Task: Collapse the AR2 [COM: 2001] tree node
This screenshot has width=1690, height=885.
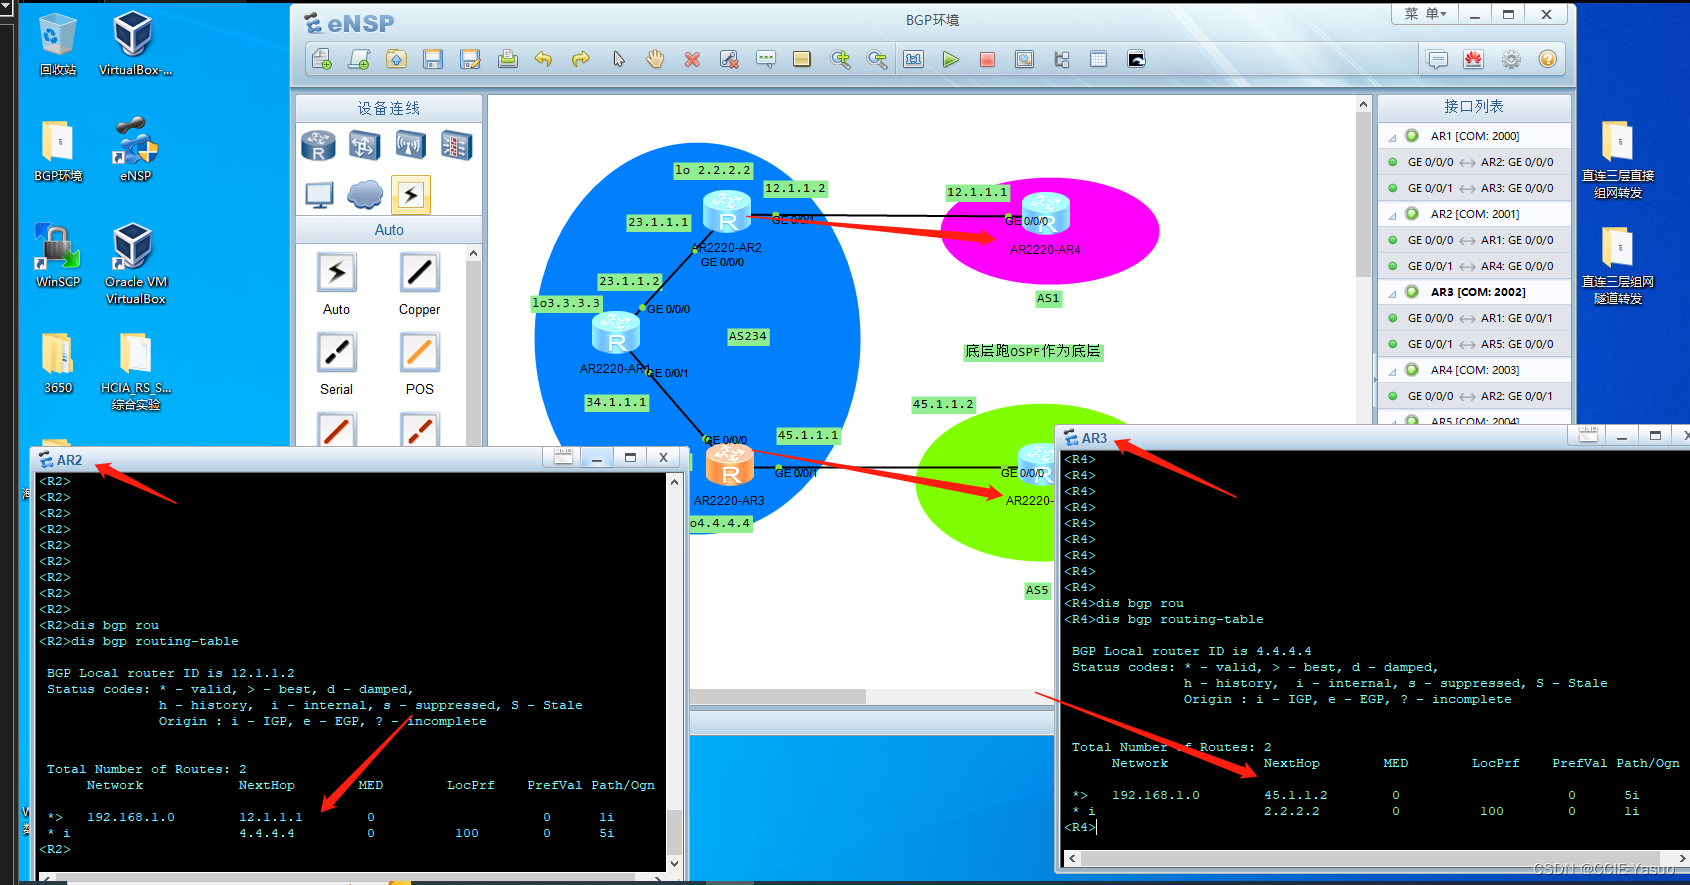Action: 1392,215
